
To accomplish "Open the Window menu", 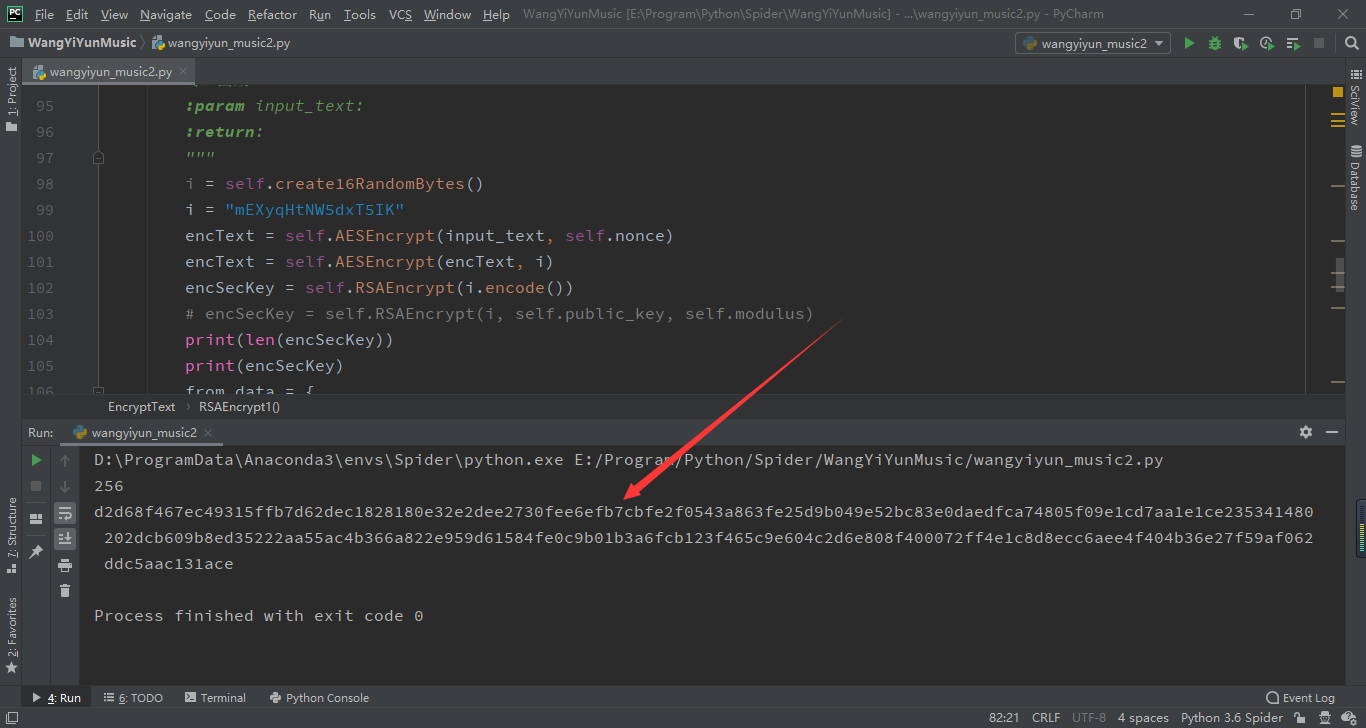I will point(447,14).
